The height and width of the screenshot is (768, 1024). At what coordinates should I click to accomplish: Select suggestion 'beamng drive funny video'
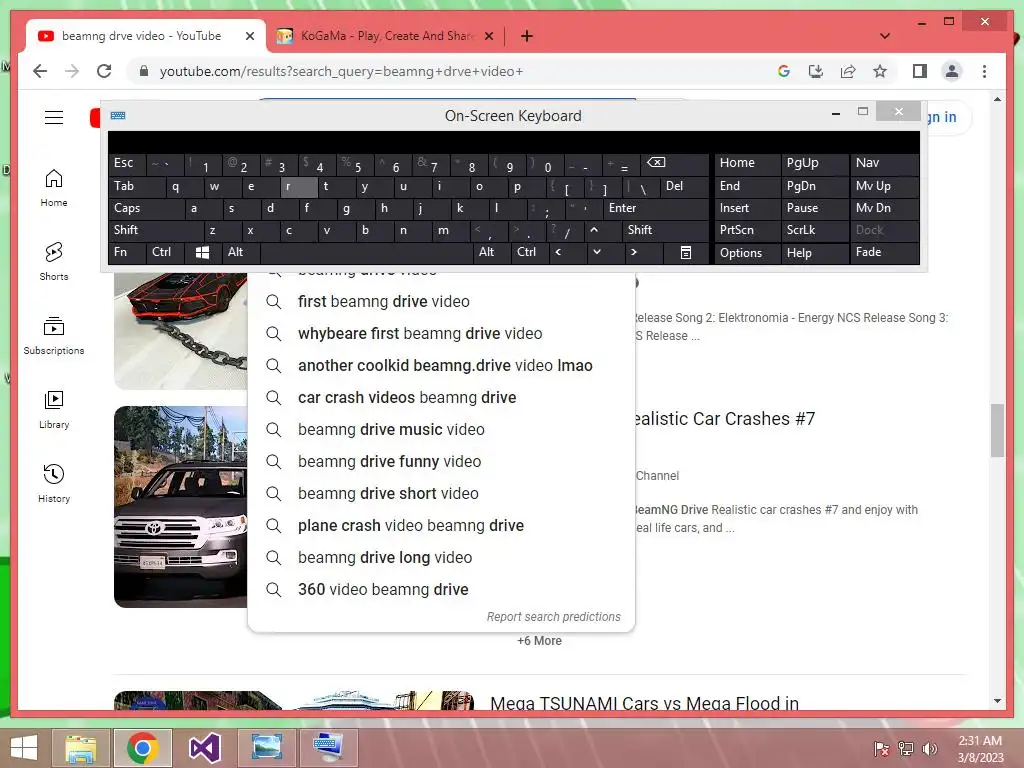coord(441,462)
